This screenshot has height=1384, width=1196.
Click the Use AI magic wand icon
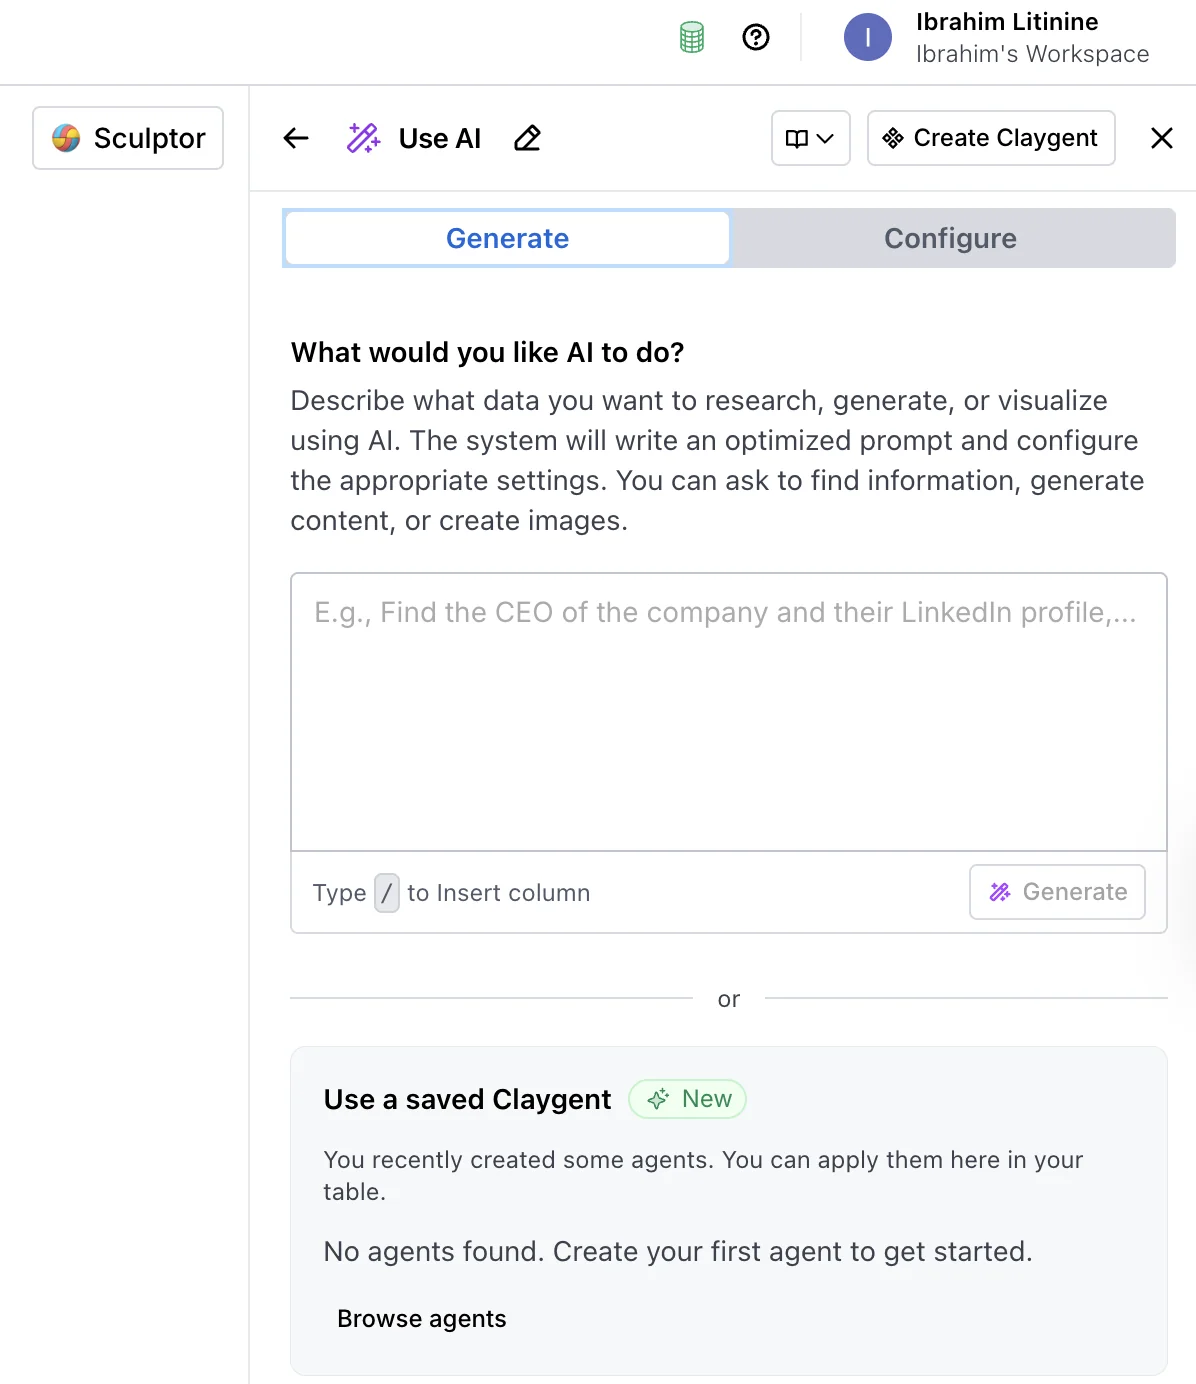tap(363, 138)
